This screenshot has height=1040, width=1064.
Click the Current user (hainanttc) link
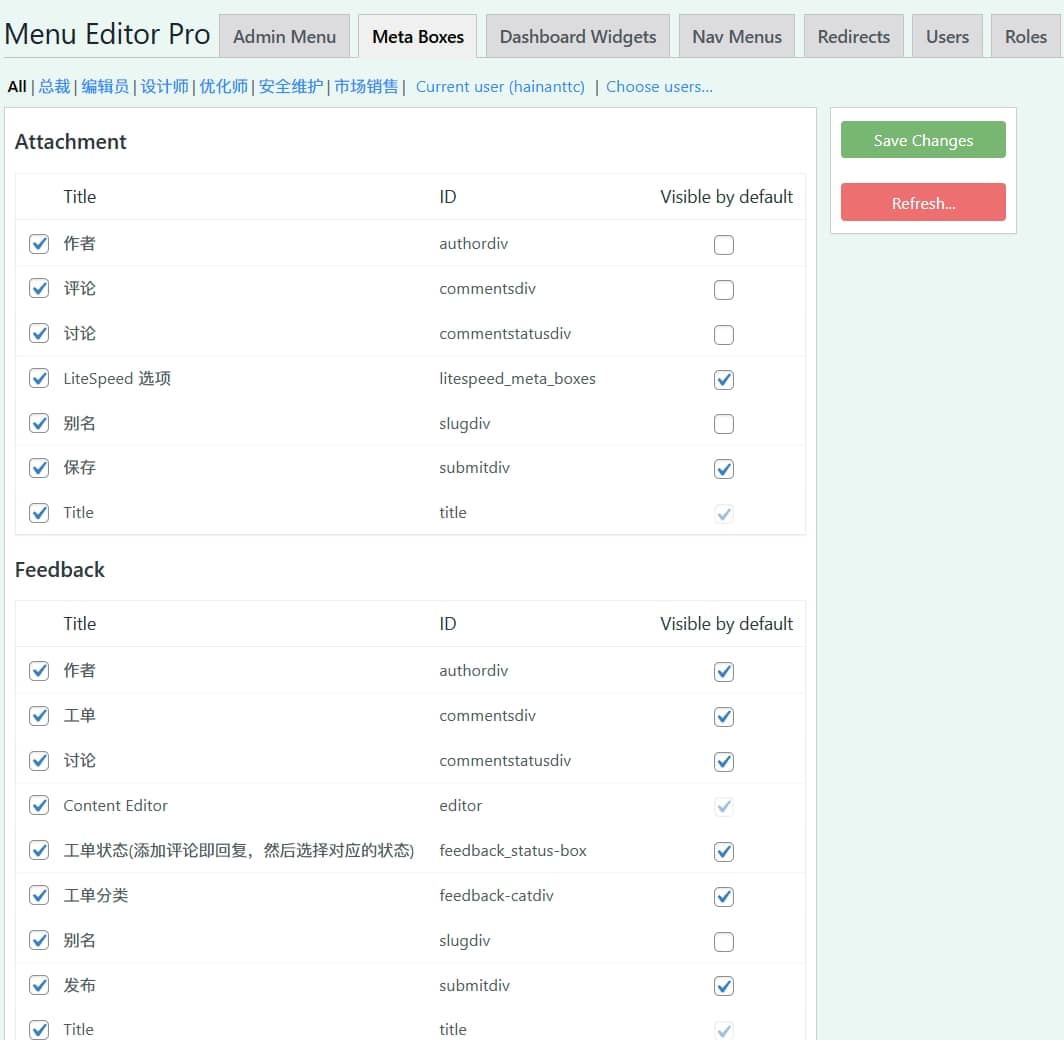[x=500, y=87]
